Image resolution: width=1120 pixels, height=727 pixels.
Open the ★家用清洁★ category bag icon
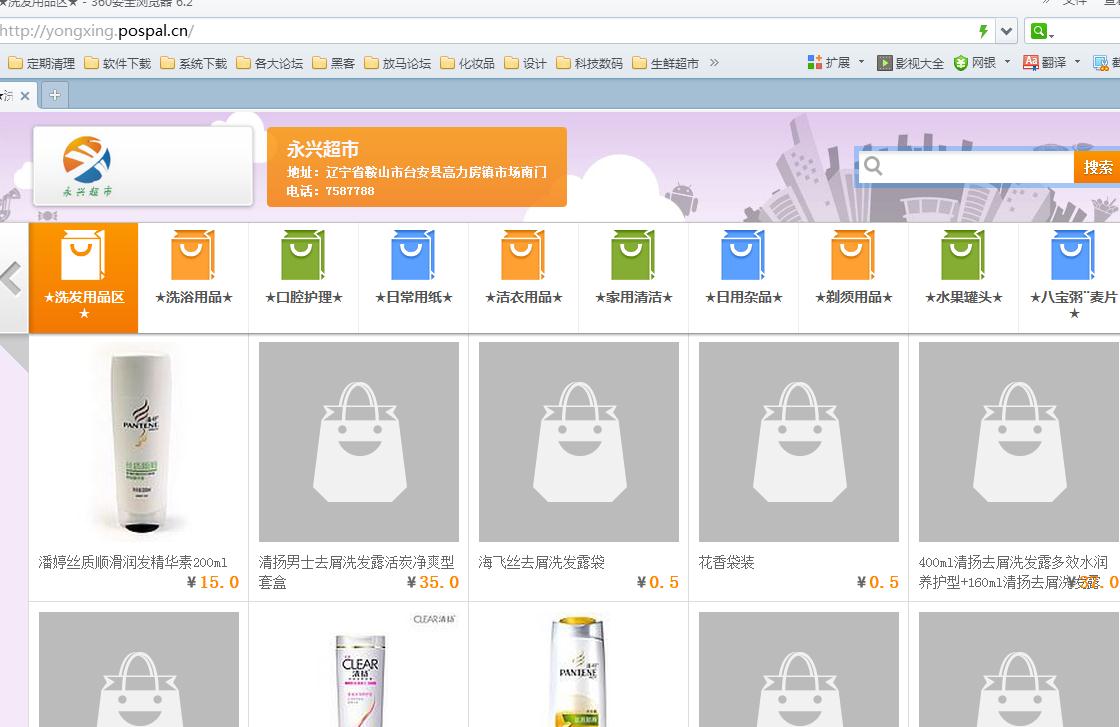click(x=633, y=256)
